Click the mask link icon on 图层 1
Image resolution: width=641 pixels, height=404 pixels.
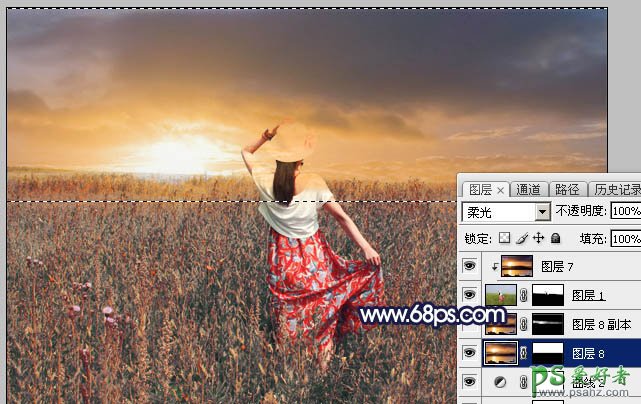(x=523, y=296)
